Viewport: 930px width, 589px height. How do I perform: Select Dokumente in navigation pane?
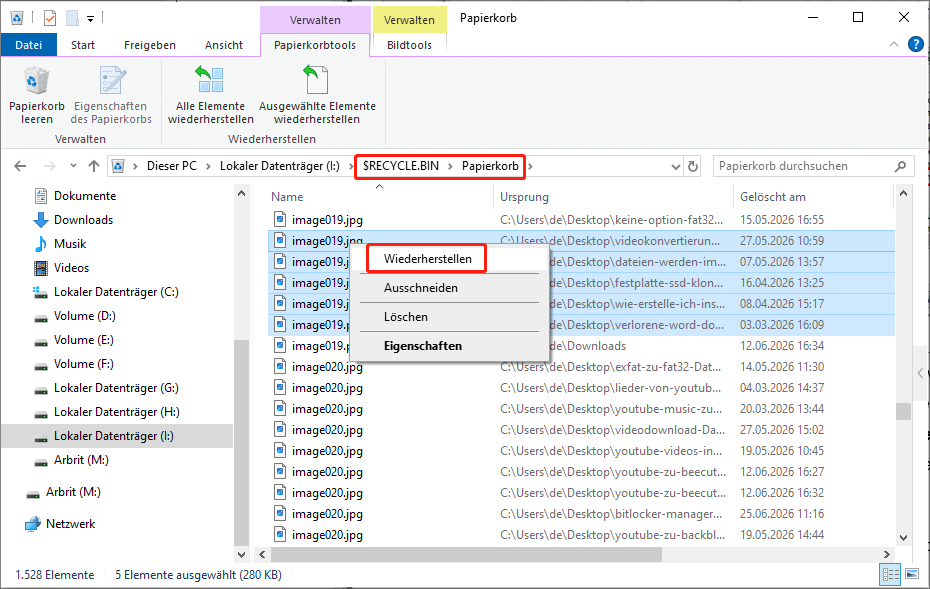tap(85, 196)
